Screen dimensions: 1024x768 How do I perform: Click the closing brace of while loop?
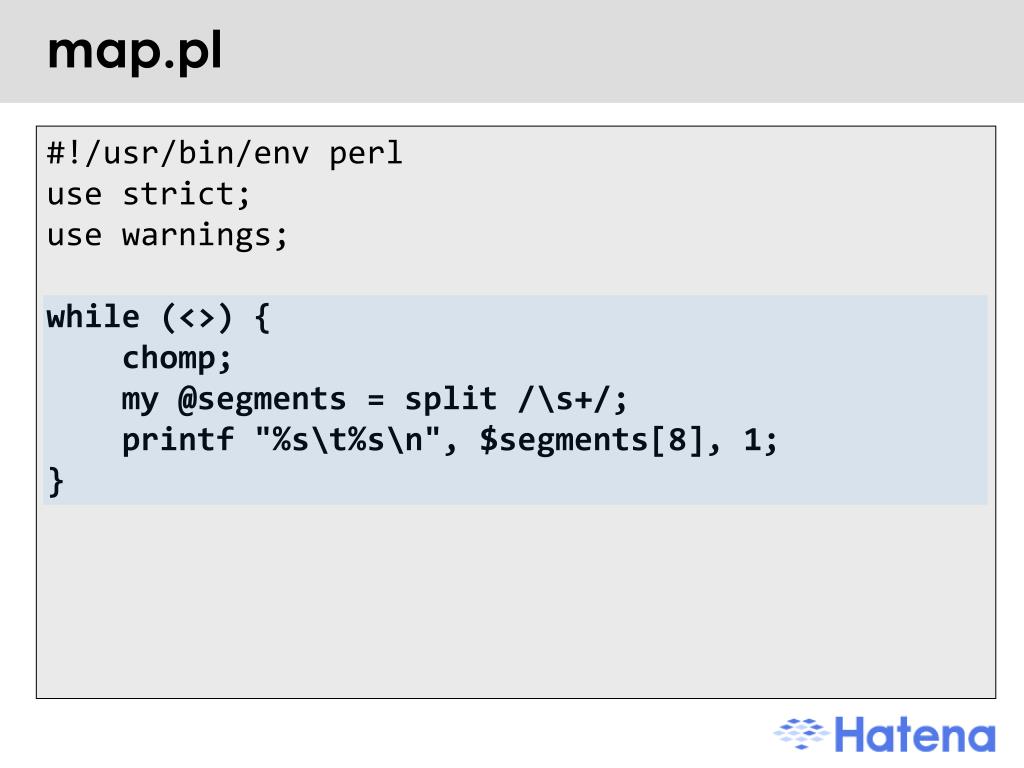(56, 482)
